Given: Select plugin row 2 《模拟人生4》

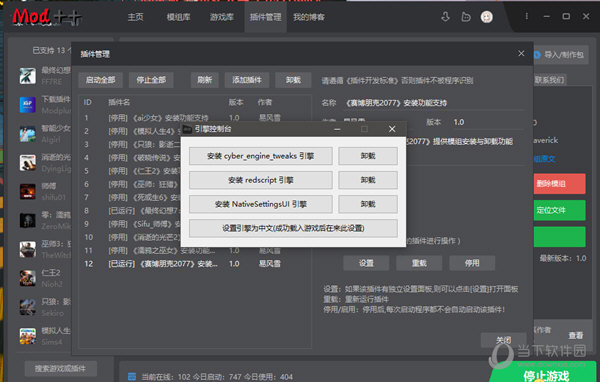Looking at the screenshot, I should [x=195, y=131].
